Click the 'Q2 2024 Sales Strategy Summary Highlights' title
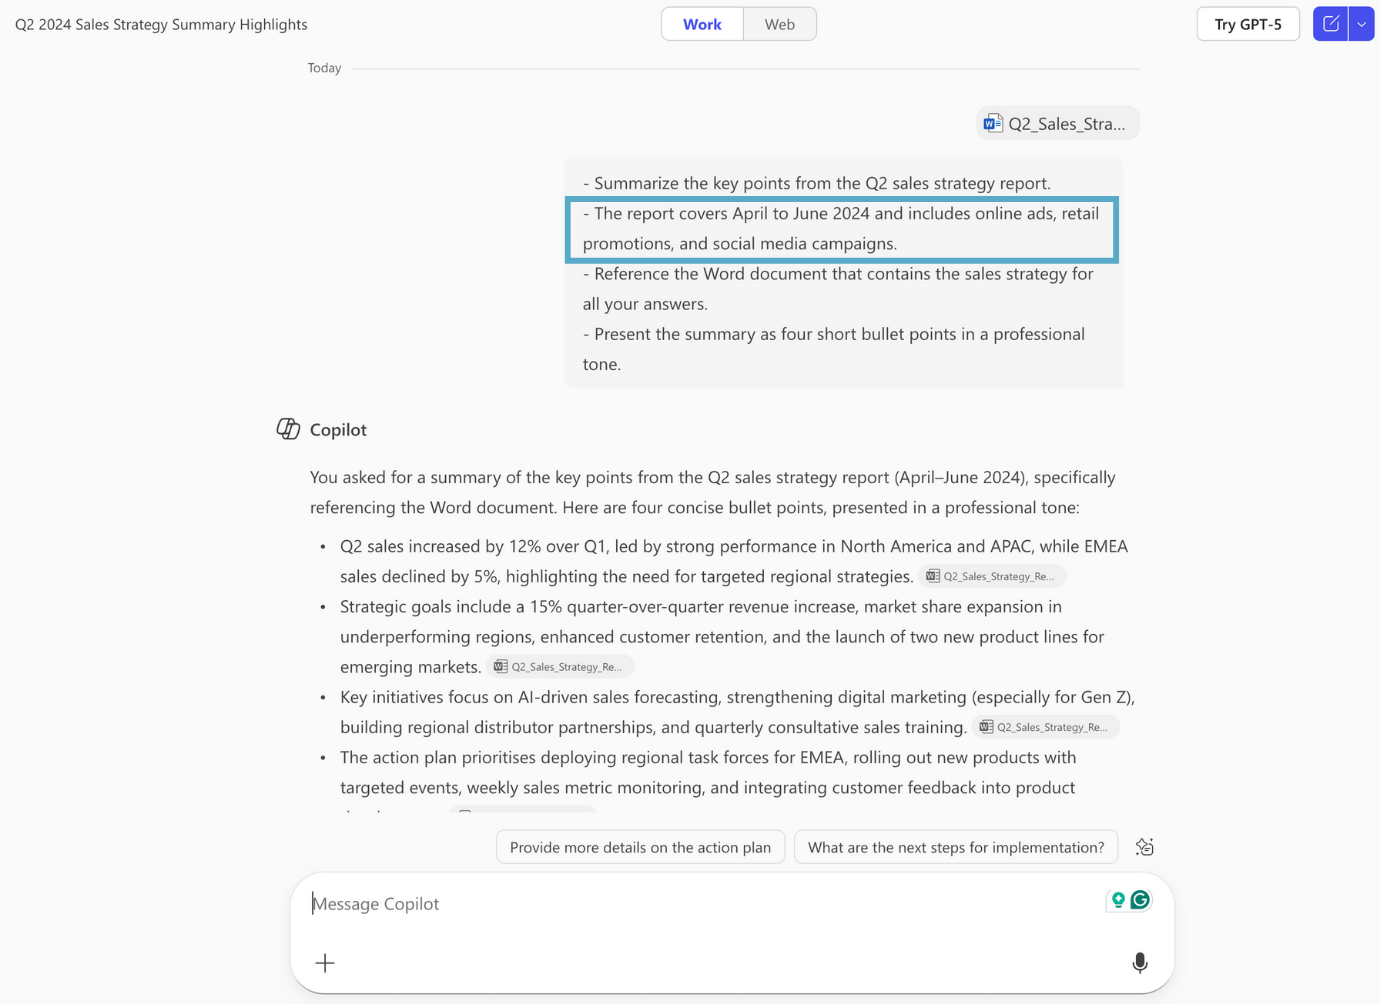Viewport: 1380px width, 1005px height. coord(161,24)
